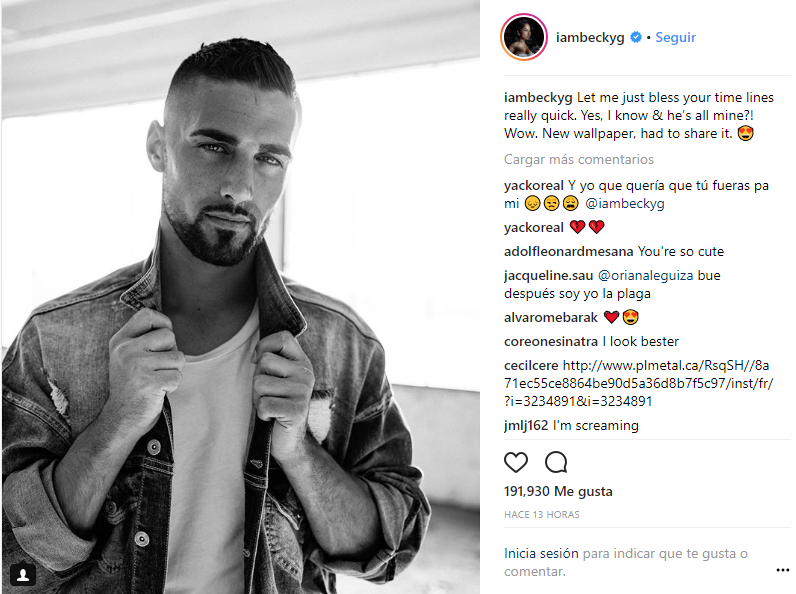Open iambeckyg username in header
Viewport: 796px width, 594px height.
tap(590, 38)
